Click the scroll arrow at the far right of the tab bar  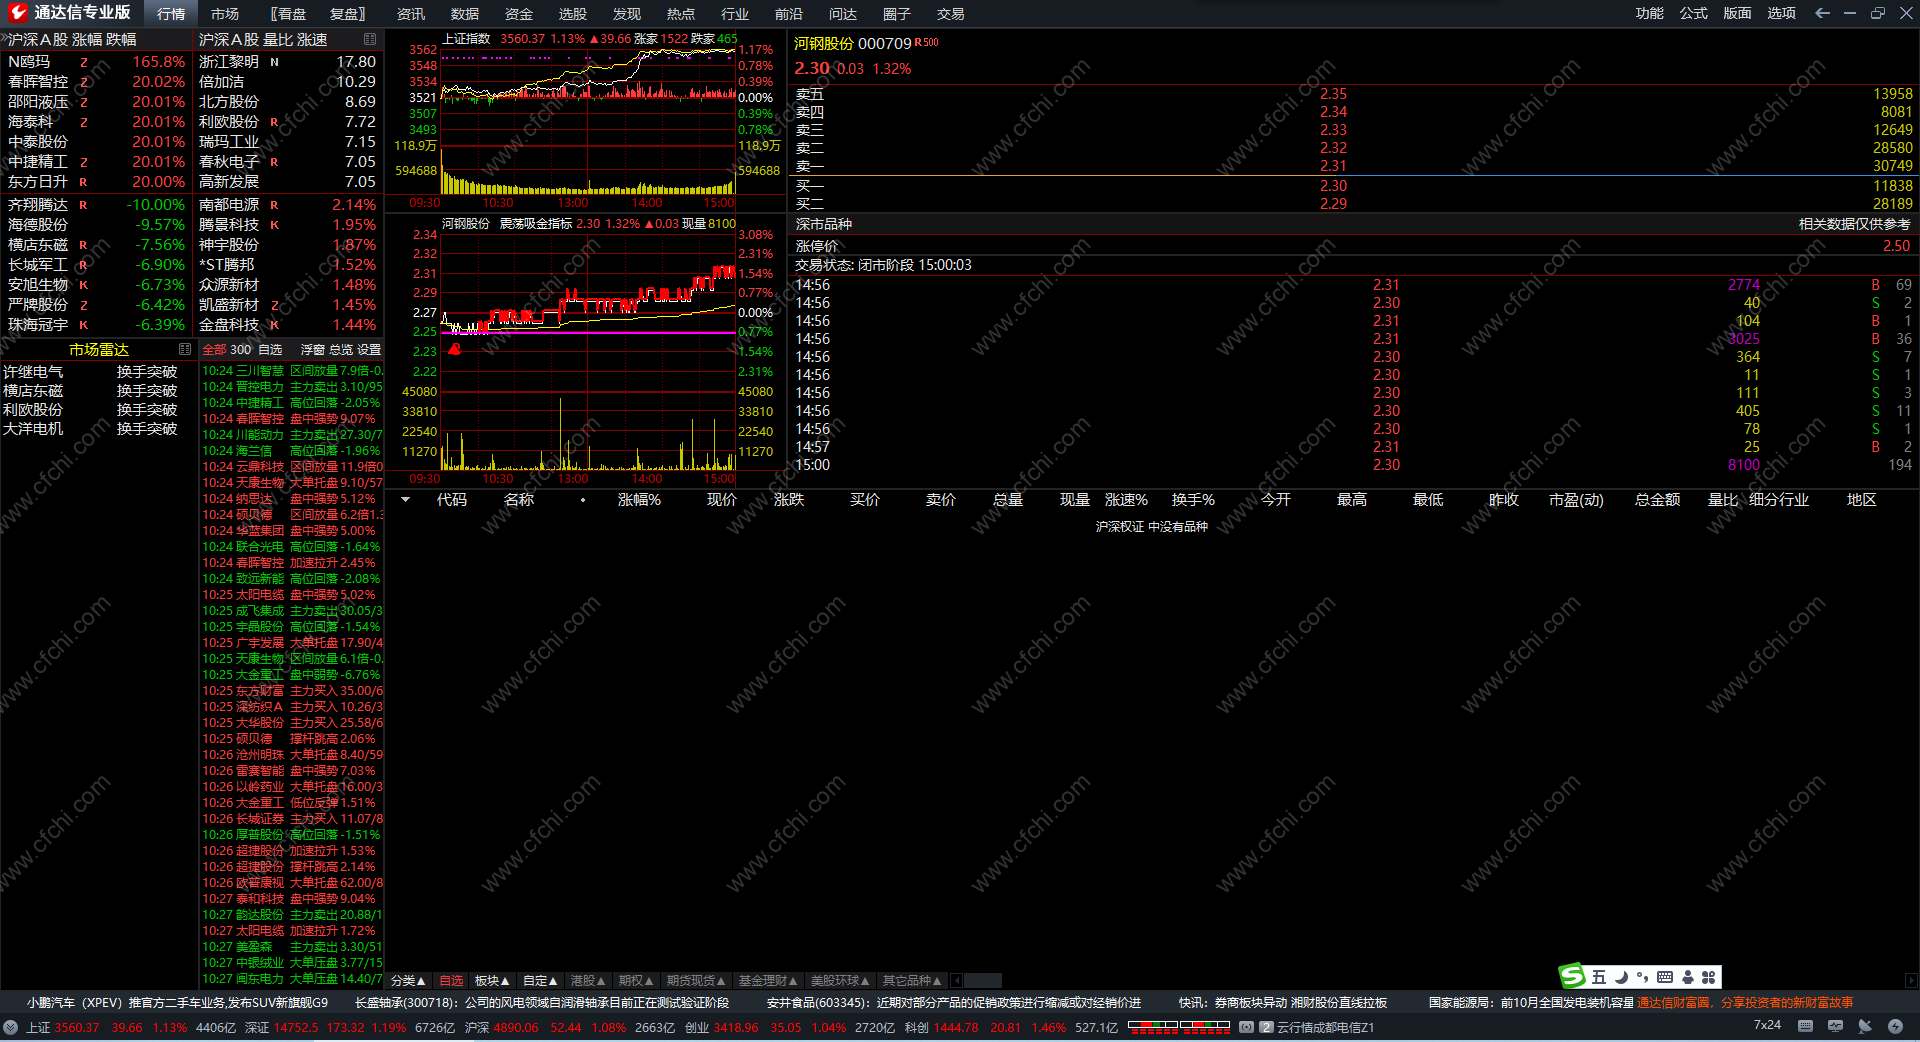click(1911, 981)
